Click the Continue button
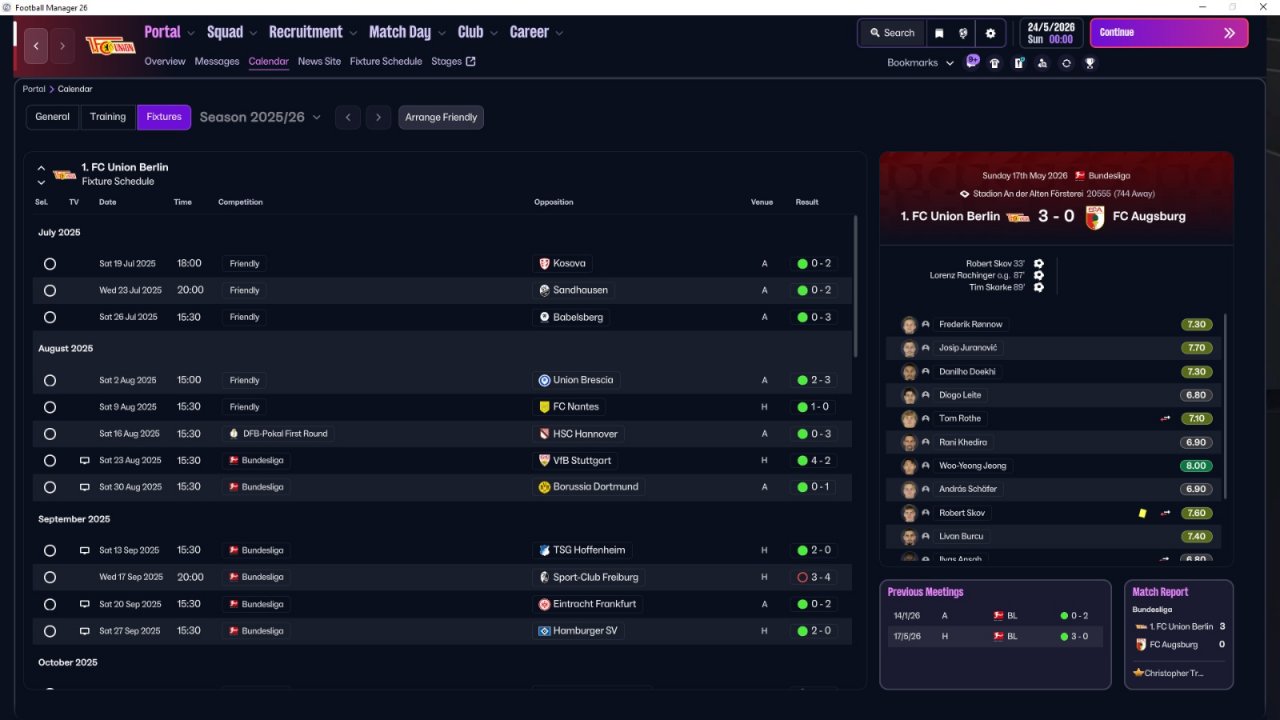The width and height of the screenshot is (1280, 720). tap(1169, 33)
